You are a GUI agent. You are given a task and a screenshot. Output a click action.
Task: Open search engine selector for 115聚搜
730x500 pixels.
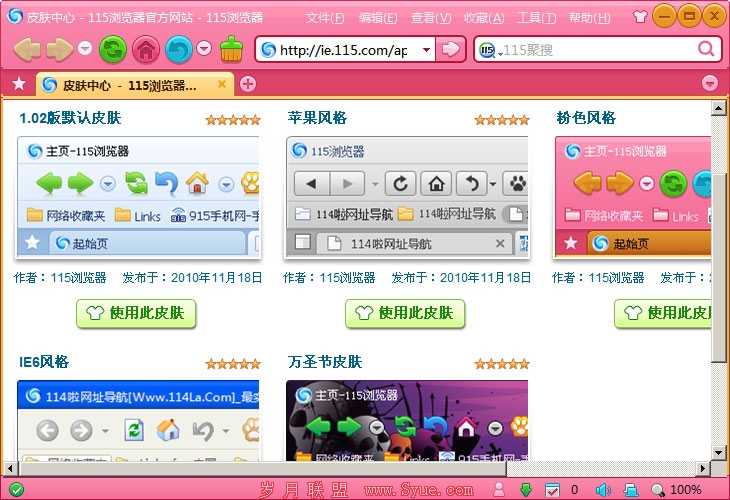(x=489, y=50)
